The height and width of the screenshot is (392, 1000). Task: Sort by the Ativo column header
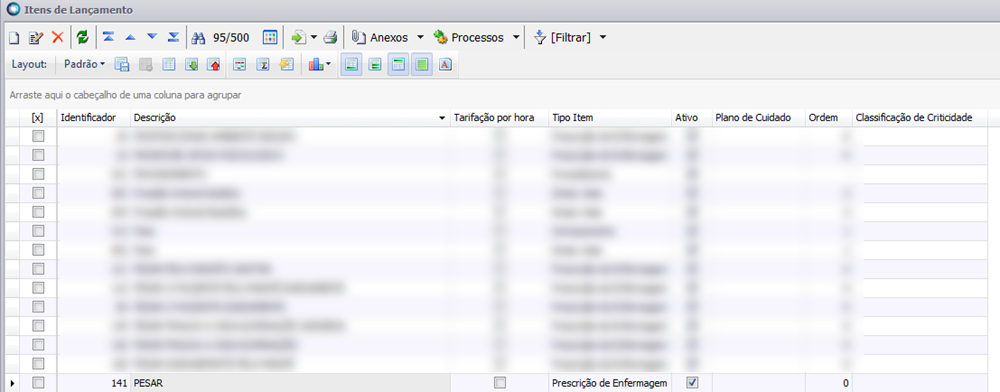coord(692,118)
